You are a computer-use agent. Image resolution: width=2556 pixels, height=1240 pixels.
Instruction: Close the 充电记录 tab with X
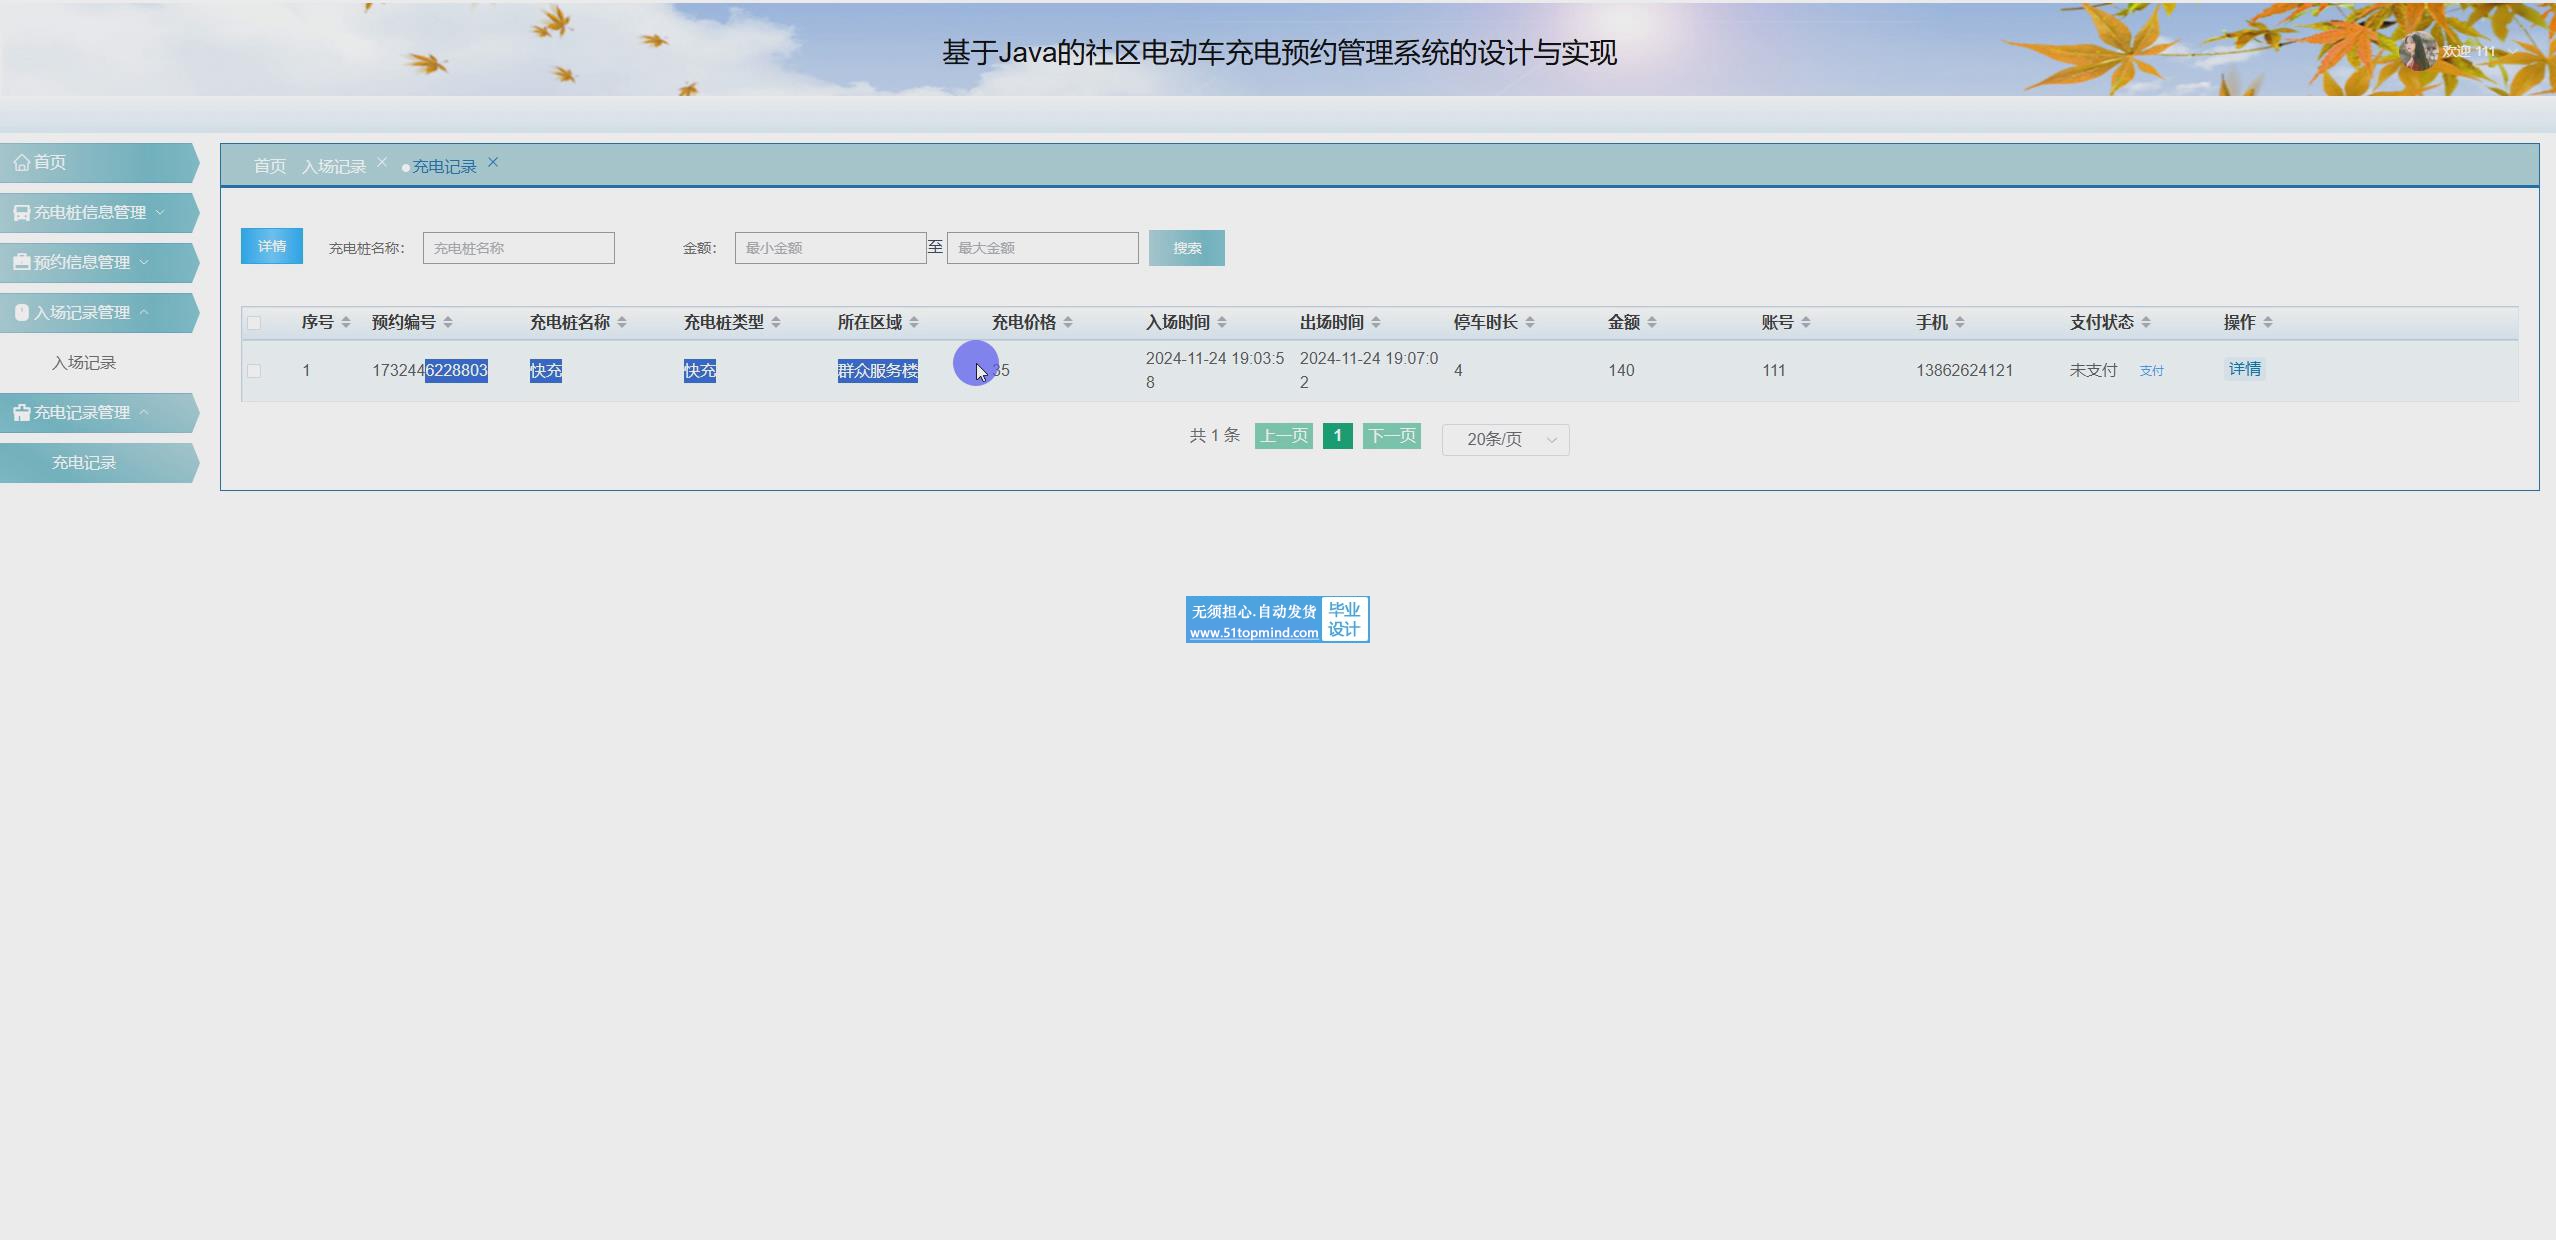[493, 162]
